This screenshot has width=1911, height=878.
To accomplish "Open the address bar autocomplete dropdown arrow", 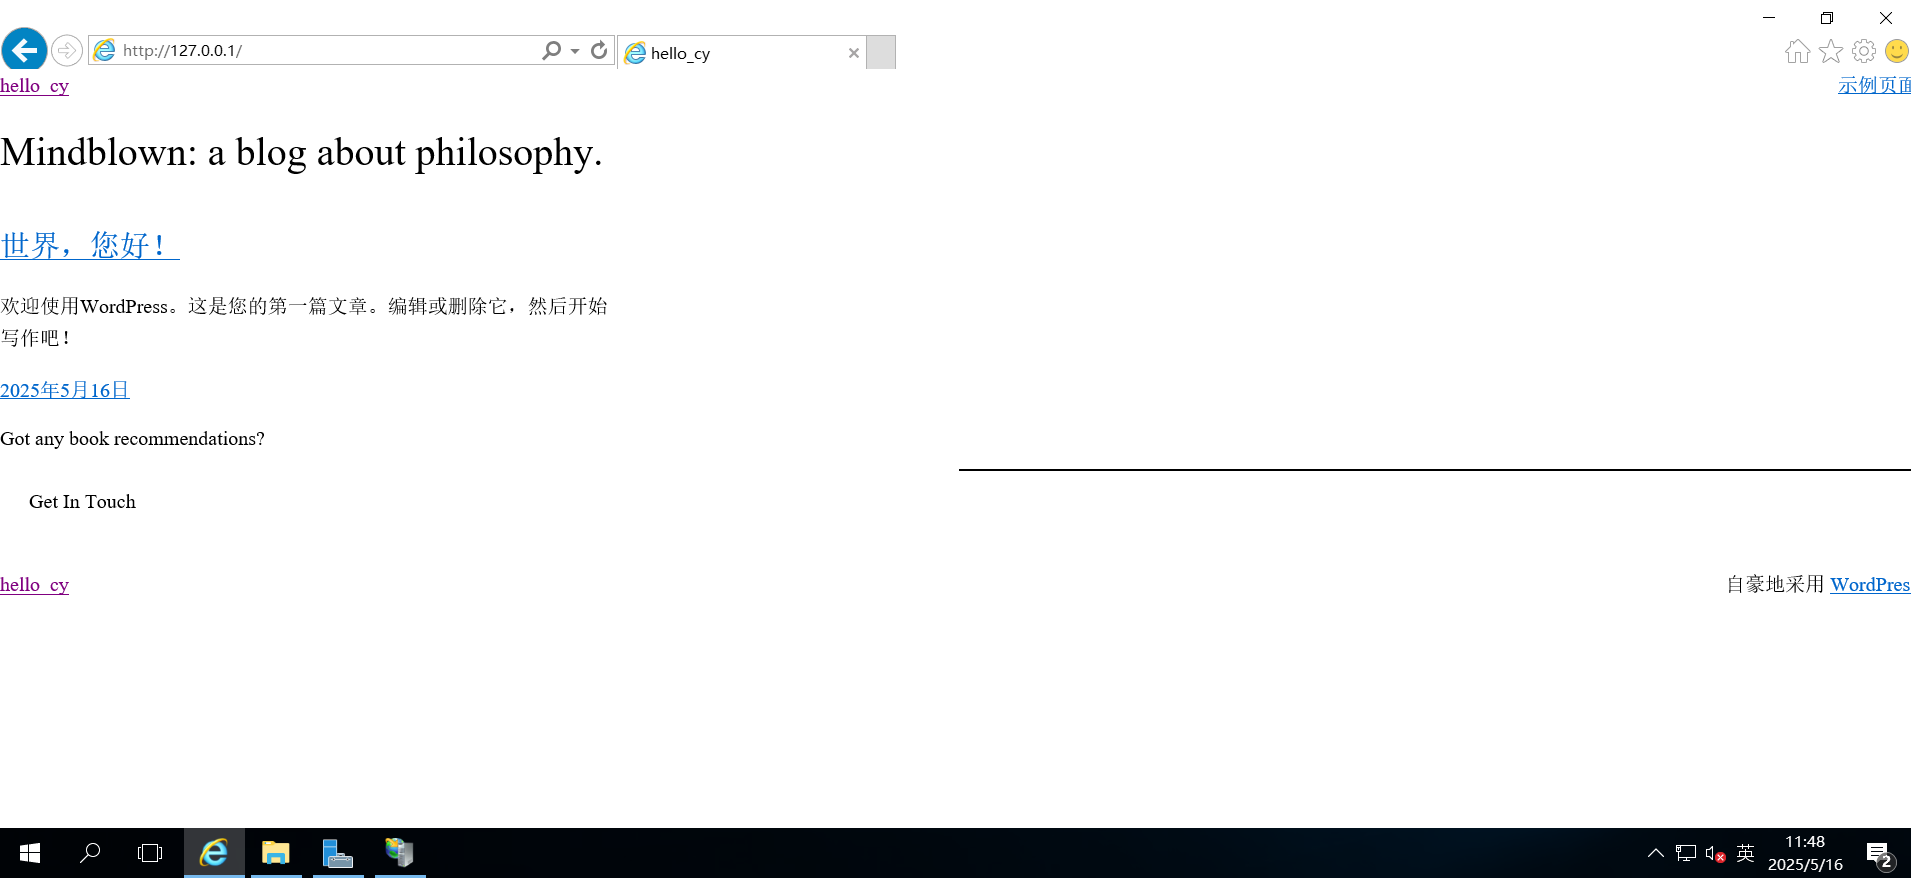I will pos(575,50).
